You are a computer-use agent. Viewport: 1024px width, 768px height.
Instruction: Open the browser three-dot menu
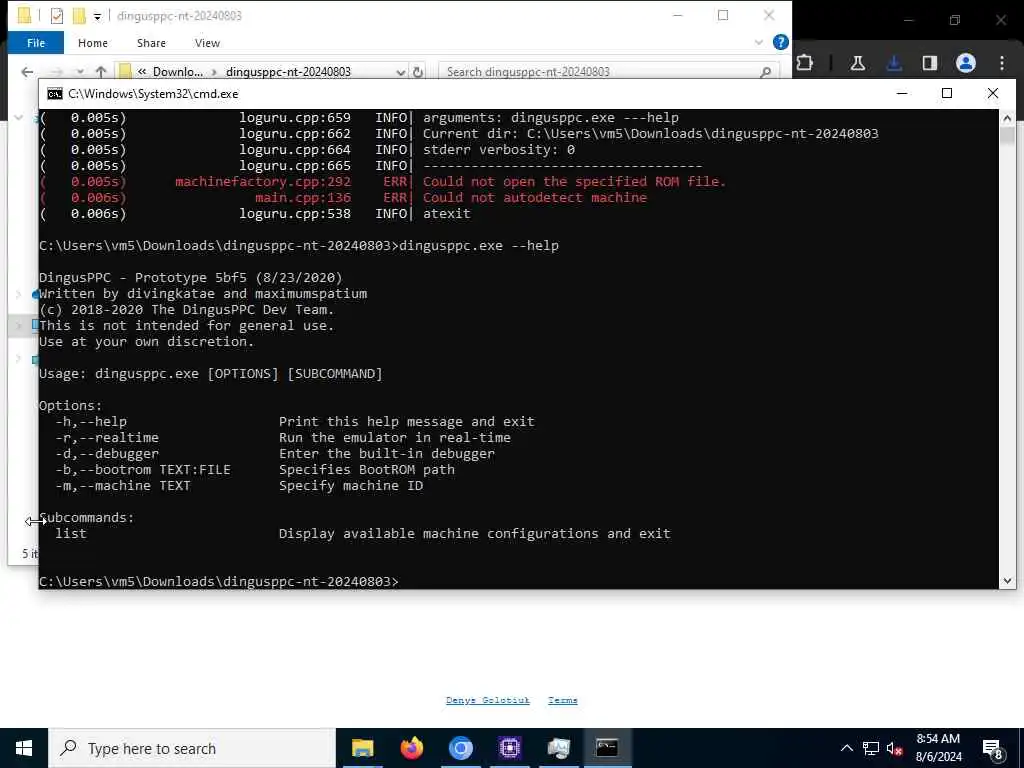(1002, 63)
